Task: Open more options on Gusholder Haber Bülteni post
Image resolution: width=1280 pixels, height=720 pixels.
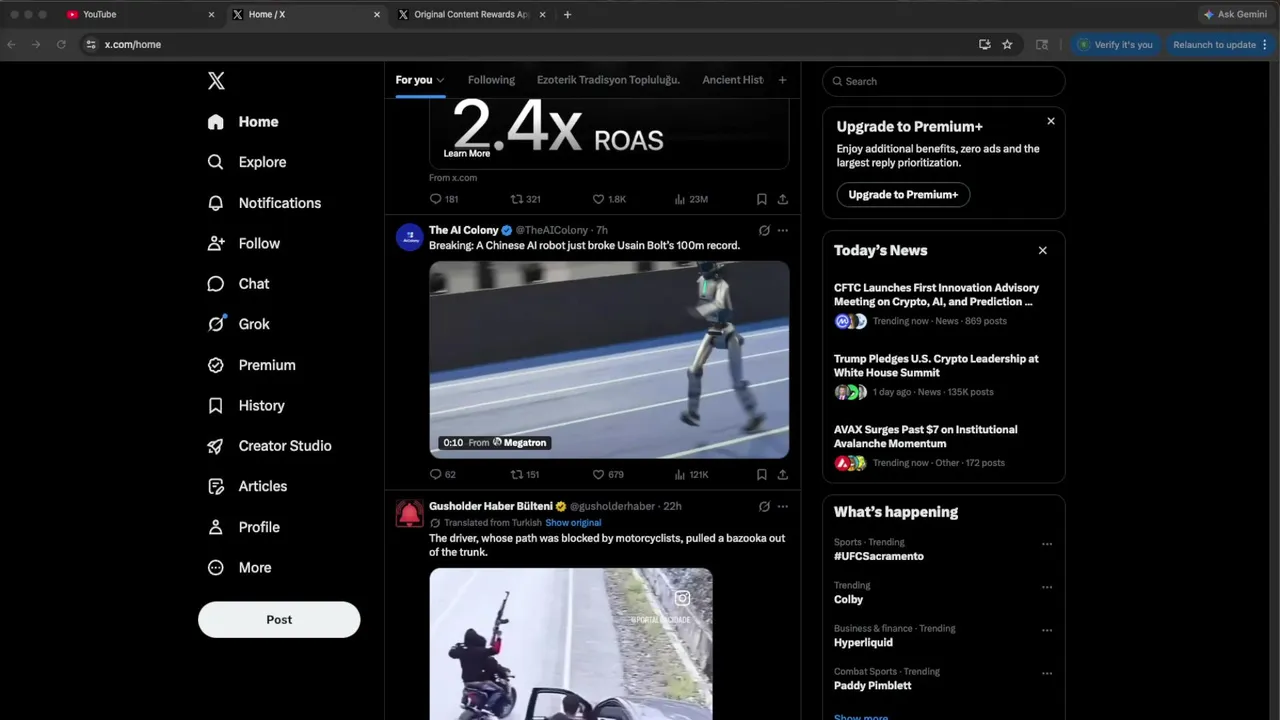Action: pyautogui.click(x=783, y=506)
